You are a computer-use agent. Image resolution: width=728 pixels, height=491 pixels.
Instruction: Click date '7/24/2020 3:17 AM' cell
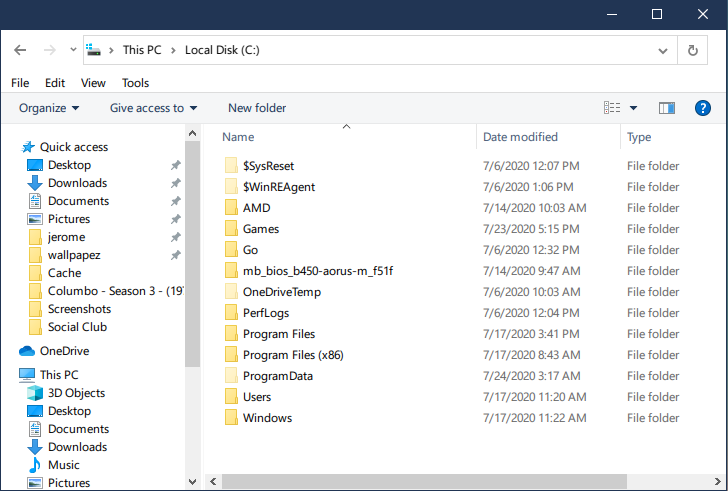(x=532, y=376)
